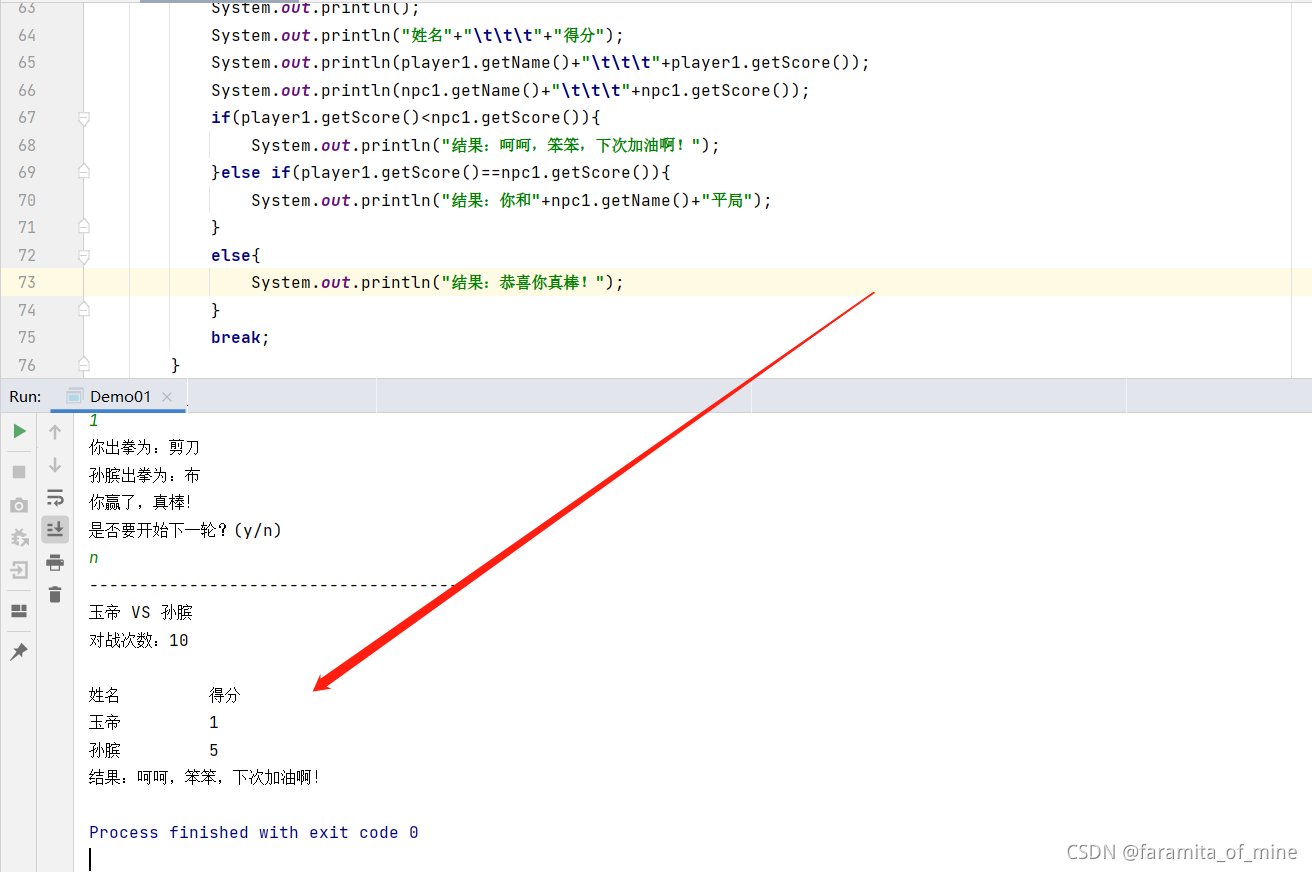Click the Restore Layout icon
The width and height of the screenshot is (1312, 872).
[19, 611]
